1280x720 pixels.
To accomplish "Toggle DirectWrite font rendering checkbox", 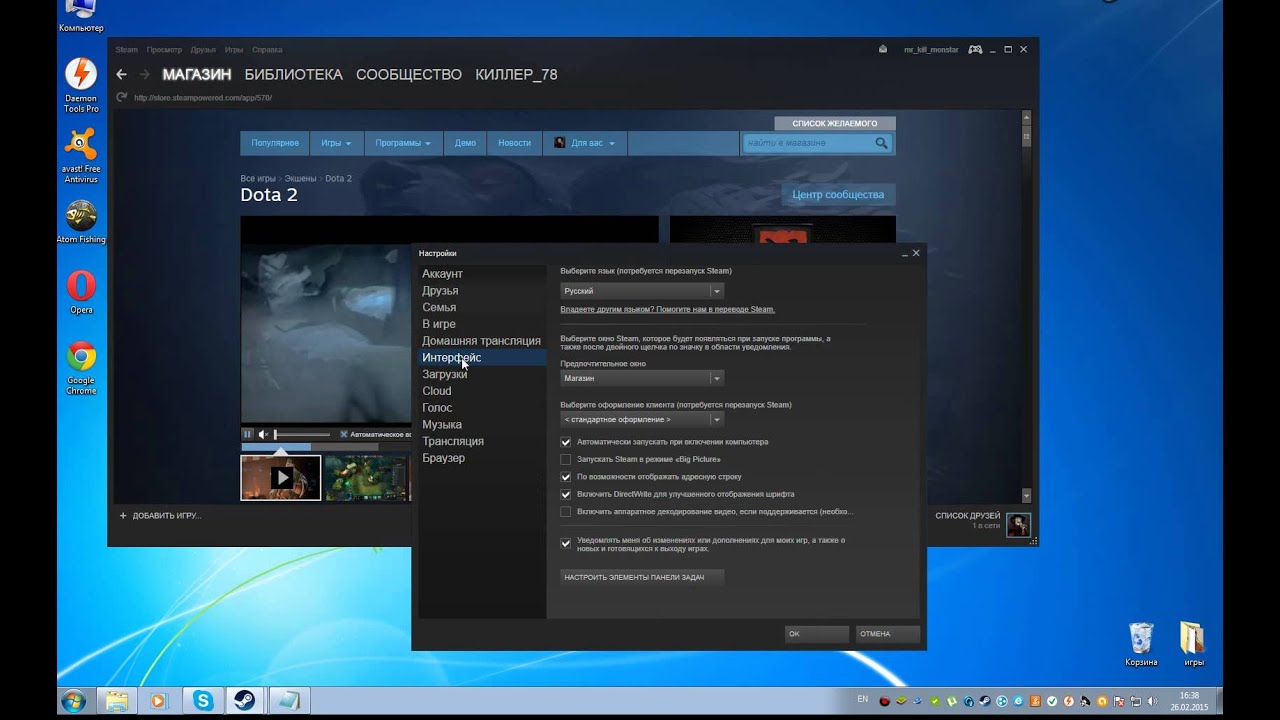I will coord(566,494).
